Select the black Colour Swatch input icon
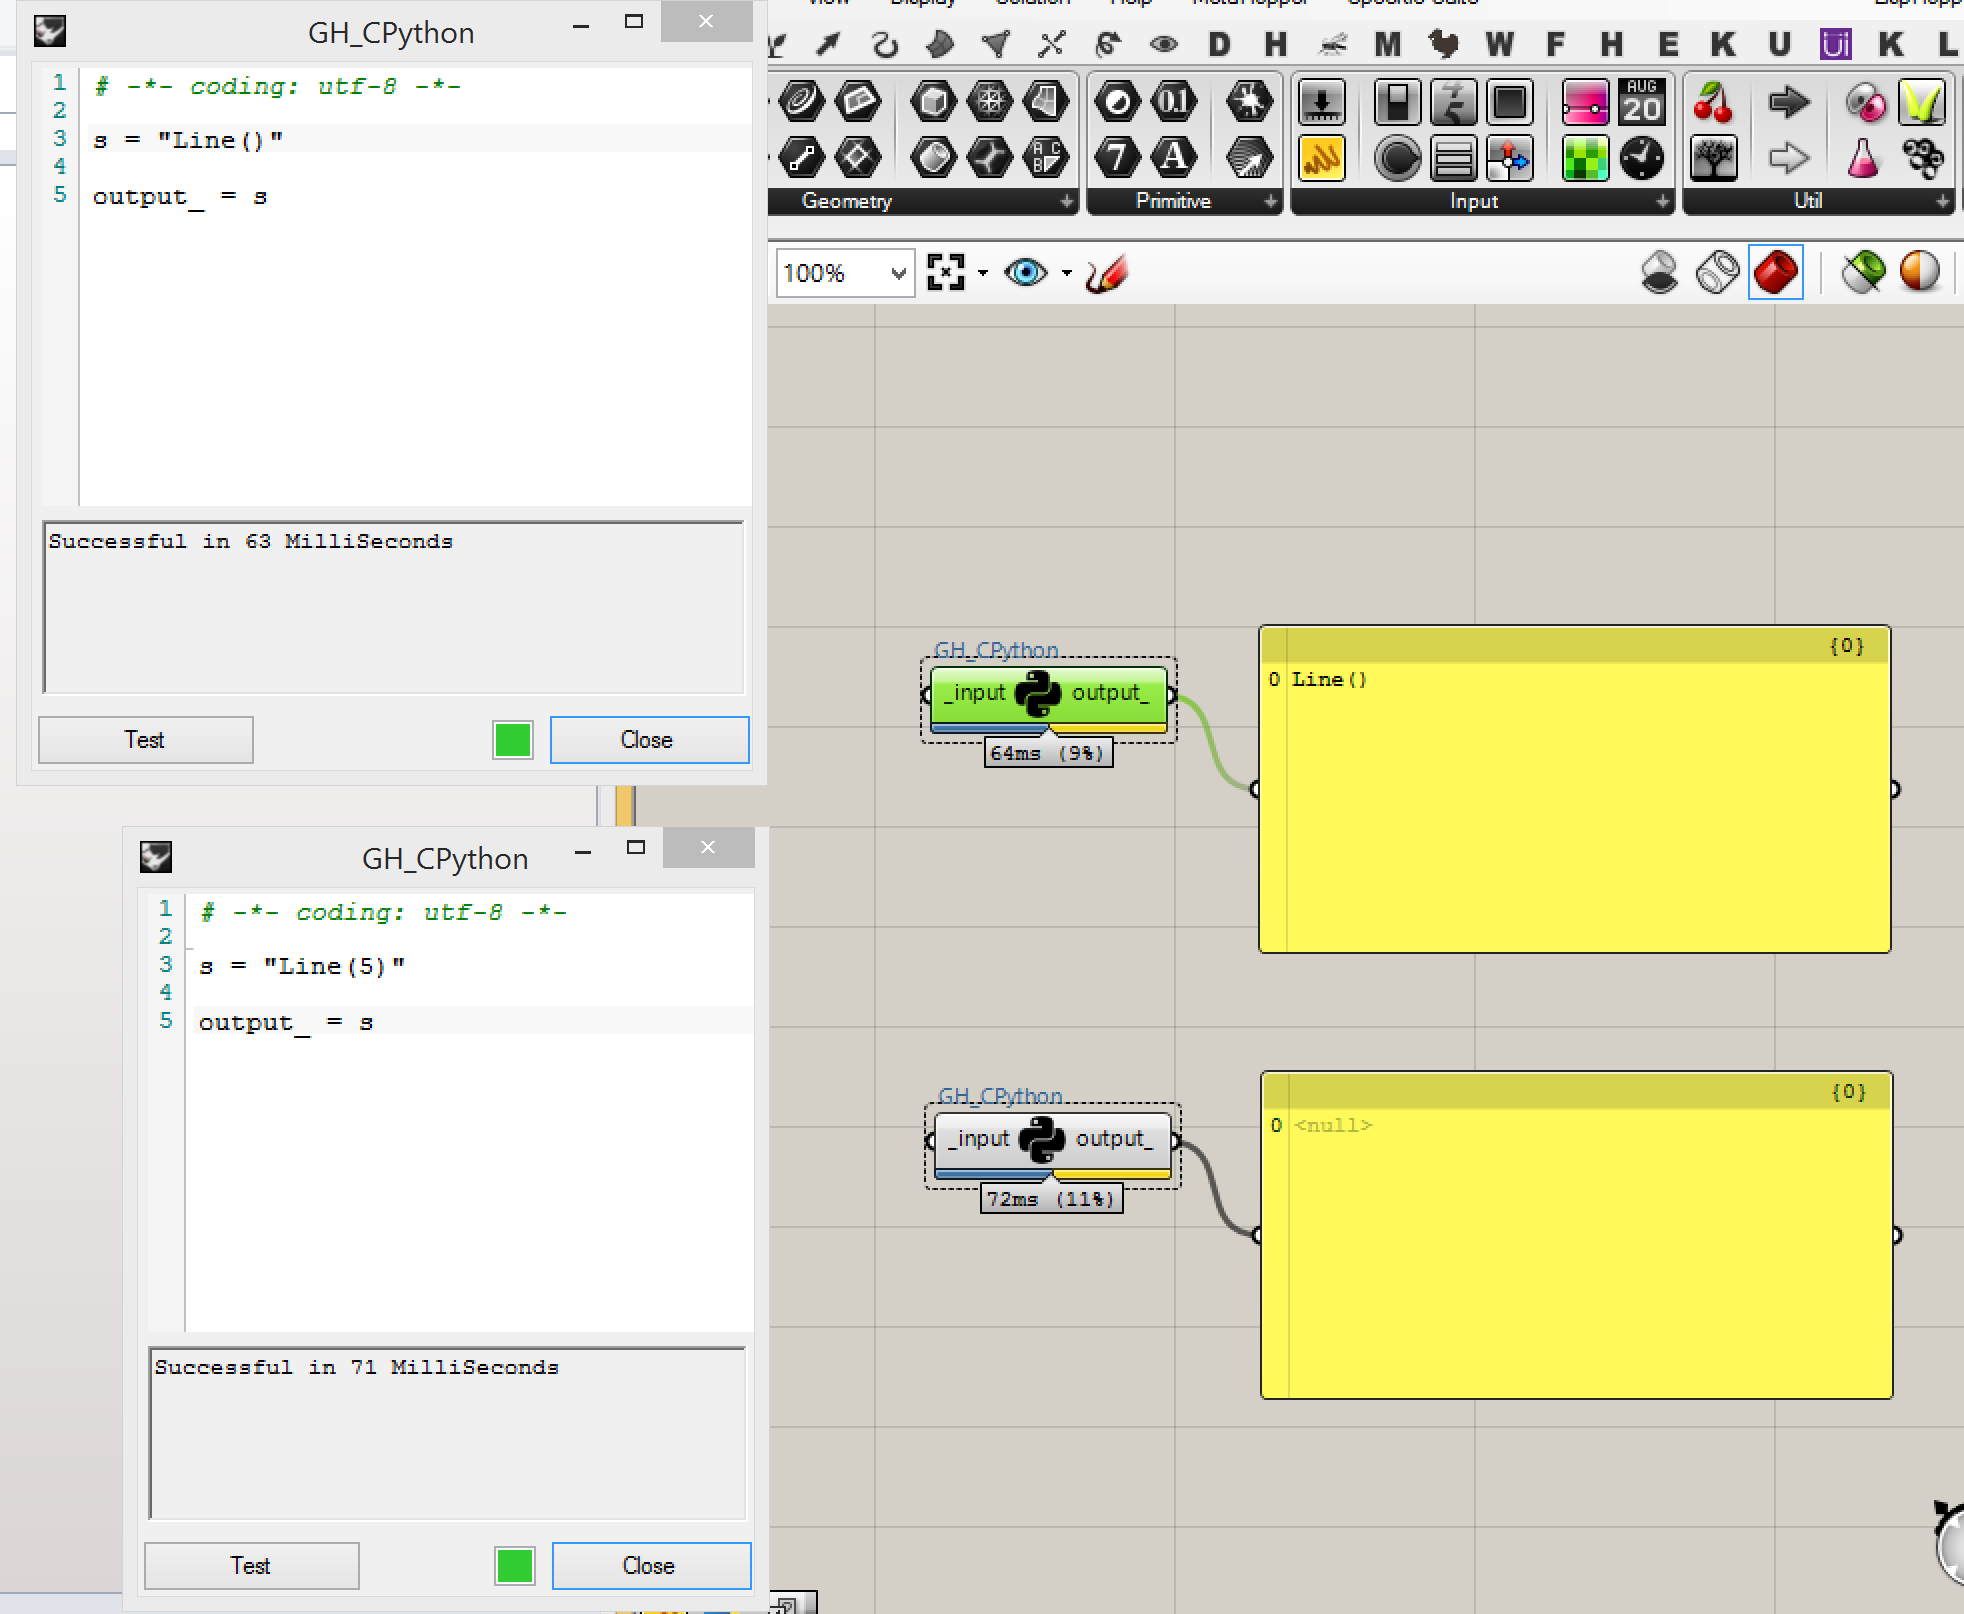This screenshot has height=1614, width=1964. click(x=1509, y=101)
